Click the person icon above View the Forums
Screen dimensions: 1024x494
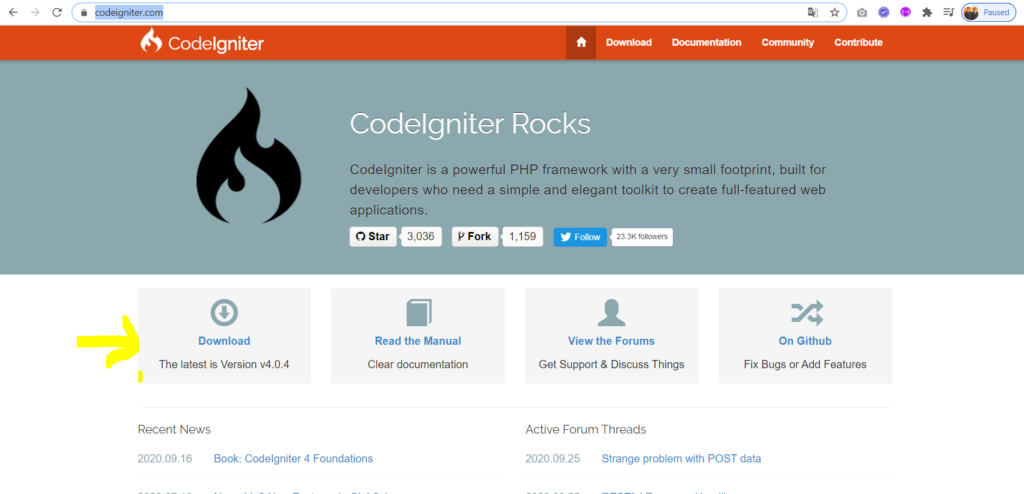[611, 313]
